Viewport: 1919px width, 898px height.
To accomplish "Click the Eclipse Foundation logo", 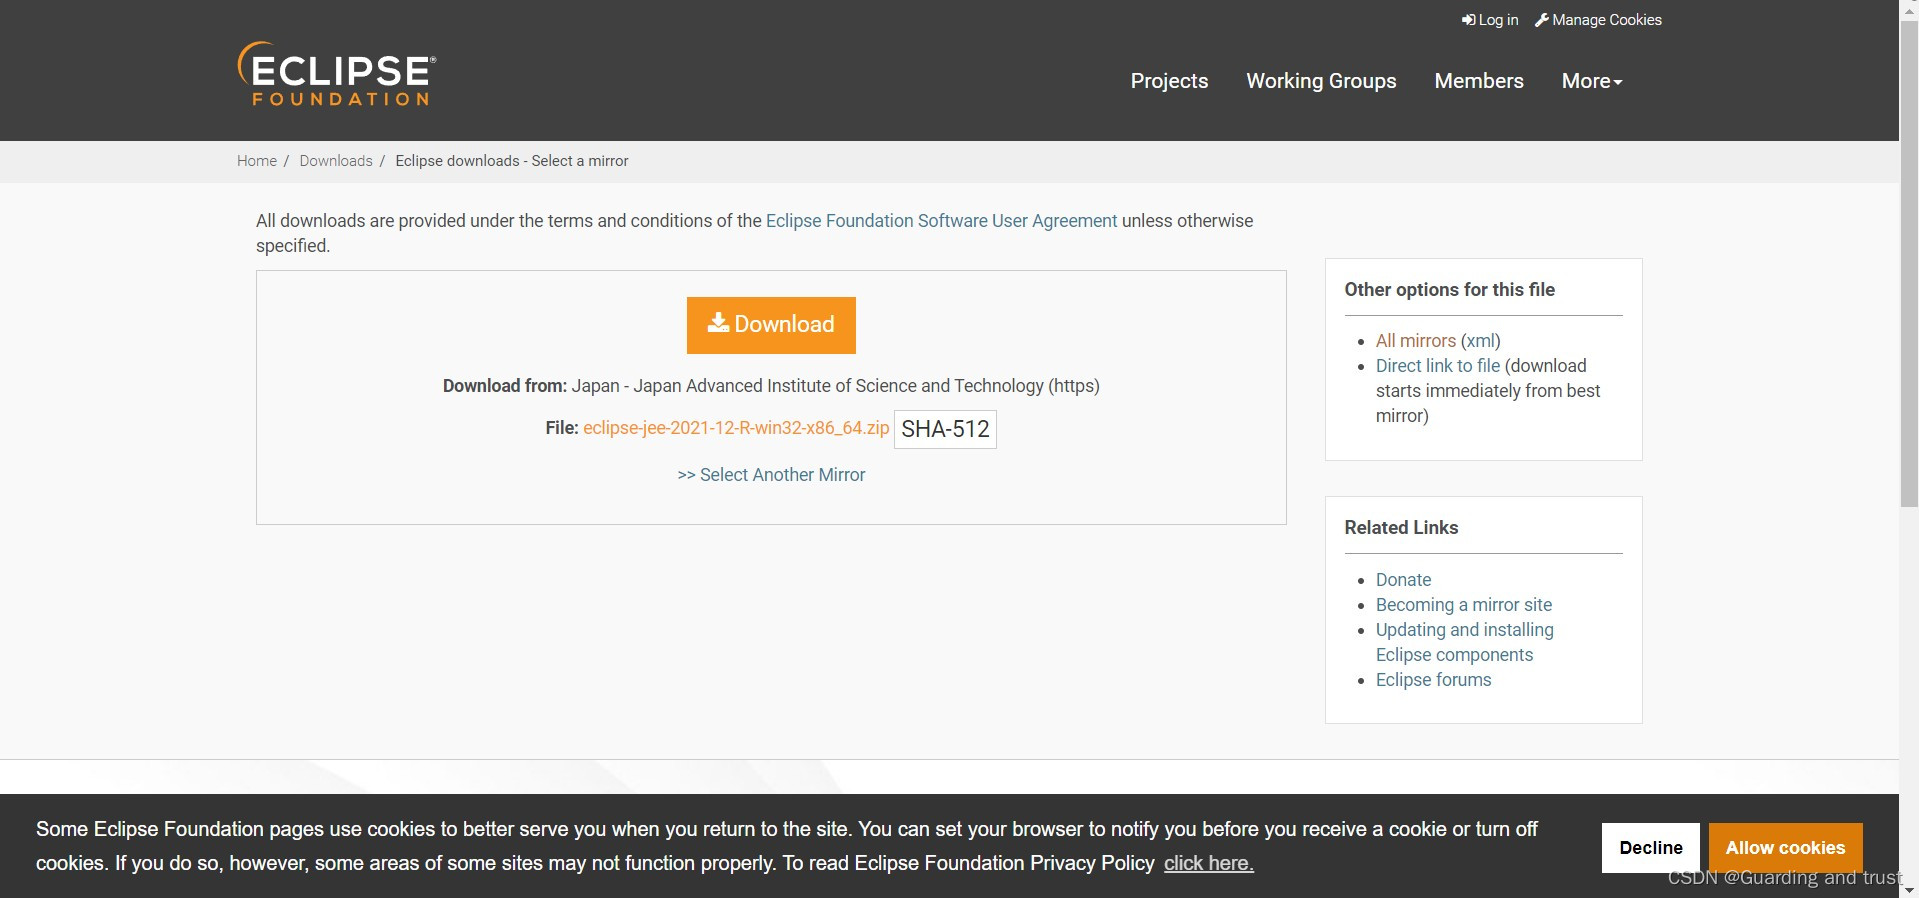I will (x=336, y=74).
